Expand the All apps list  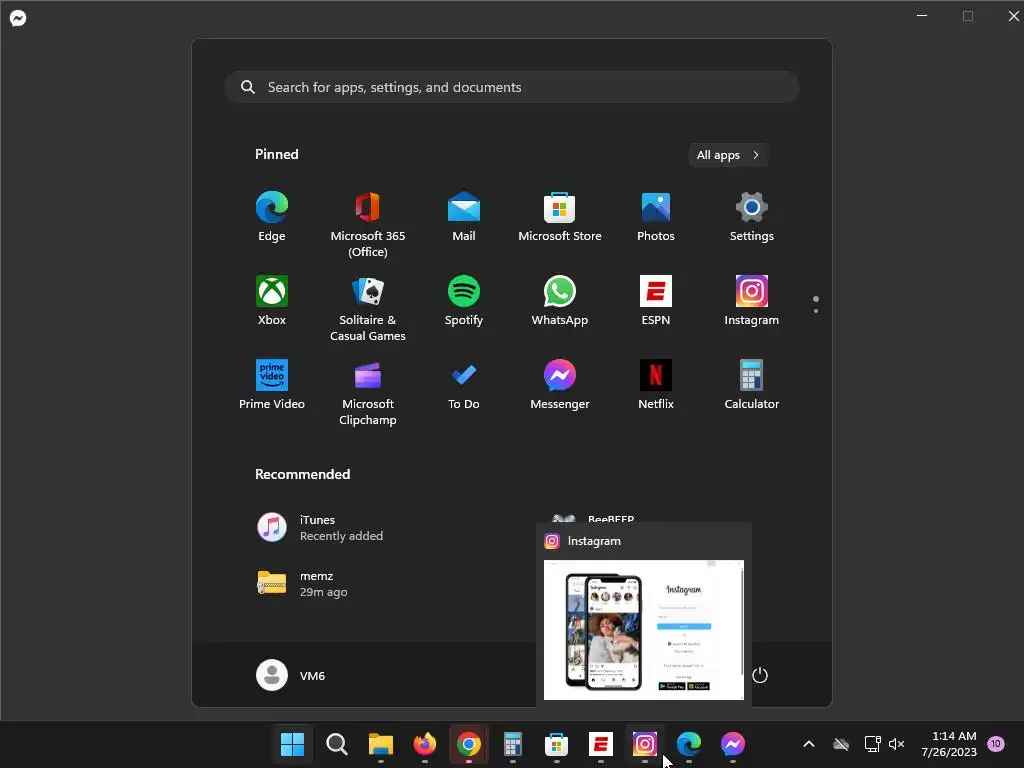pyautogui.click(x=728, y=155)
